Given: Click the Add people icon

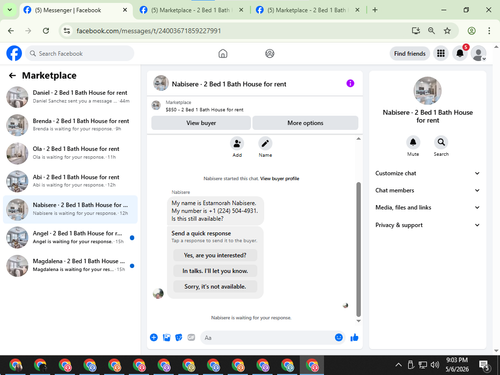Looking at the screenshot, I should (x=237, y=144).
